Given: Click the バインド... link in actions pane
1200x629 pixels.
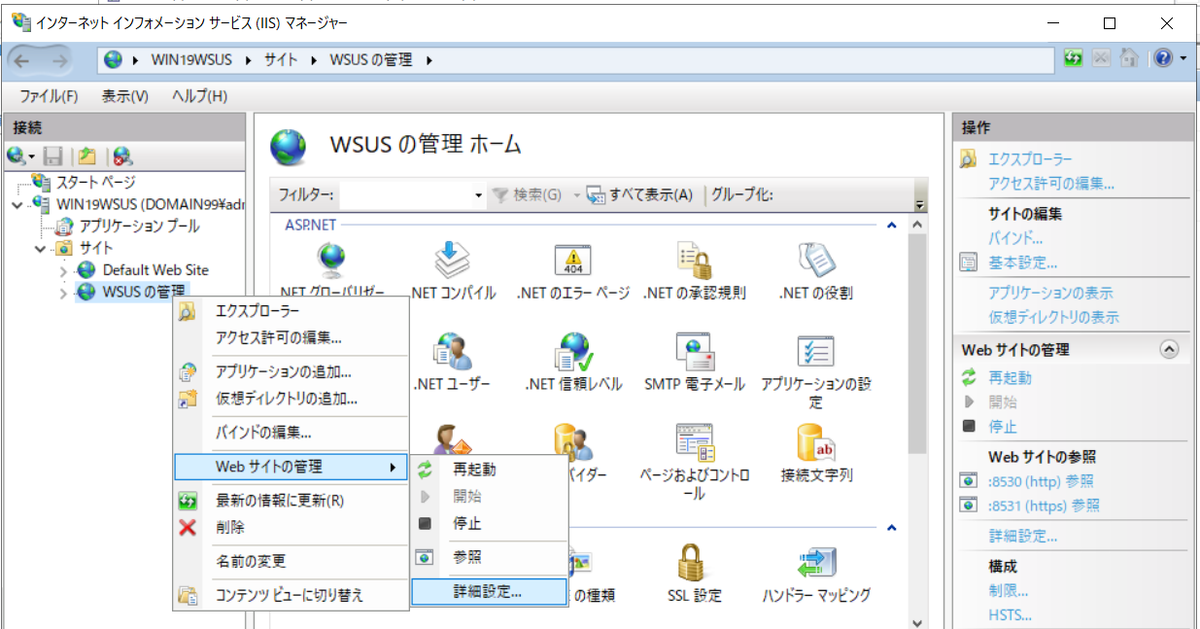Looking at the screenshot, I should click(x=1016, y=238).
